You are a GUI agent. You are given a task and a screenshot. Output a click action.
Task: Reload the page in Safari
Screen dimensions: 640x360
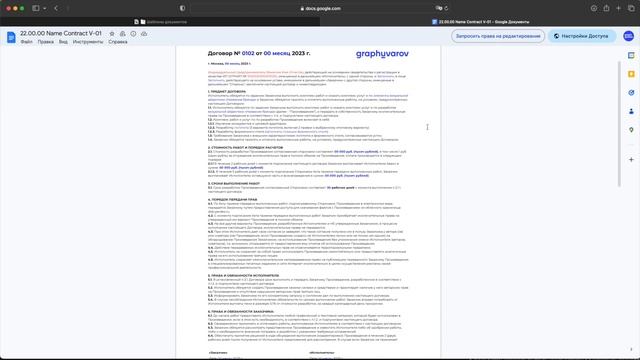coord(447,8)
